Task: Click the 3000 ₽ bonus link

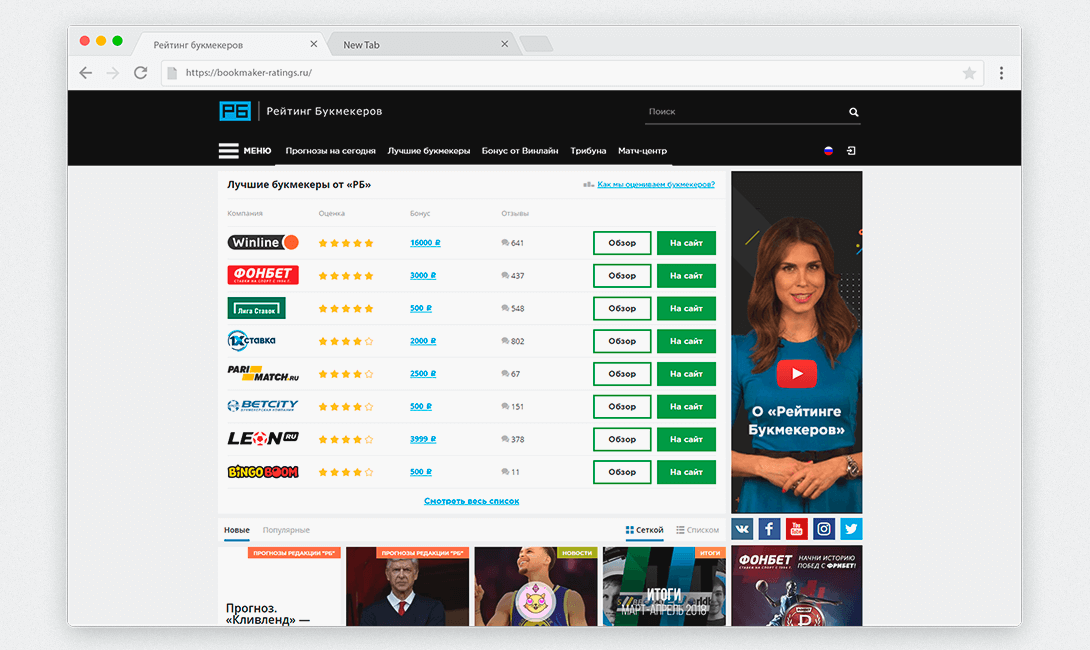Action: pyautogui.click(x=423, y=275)
